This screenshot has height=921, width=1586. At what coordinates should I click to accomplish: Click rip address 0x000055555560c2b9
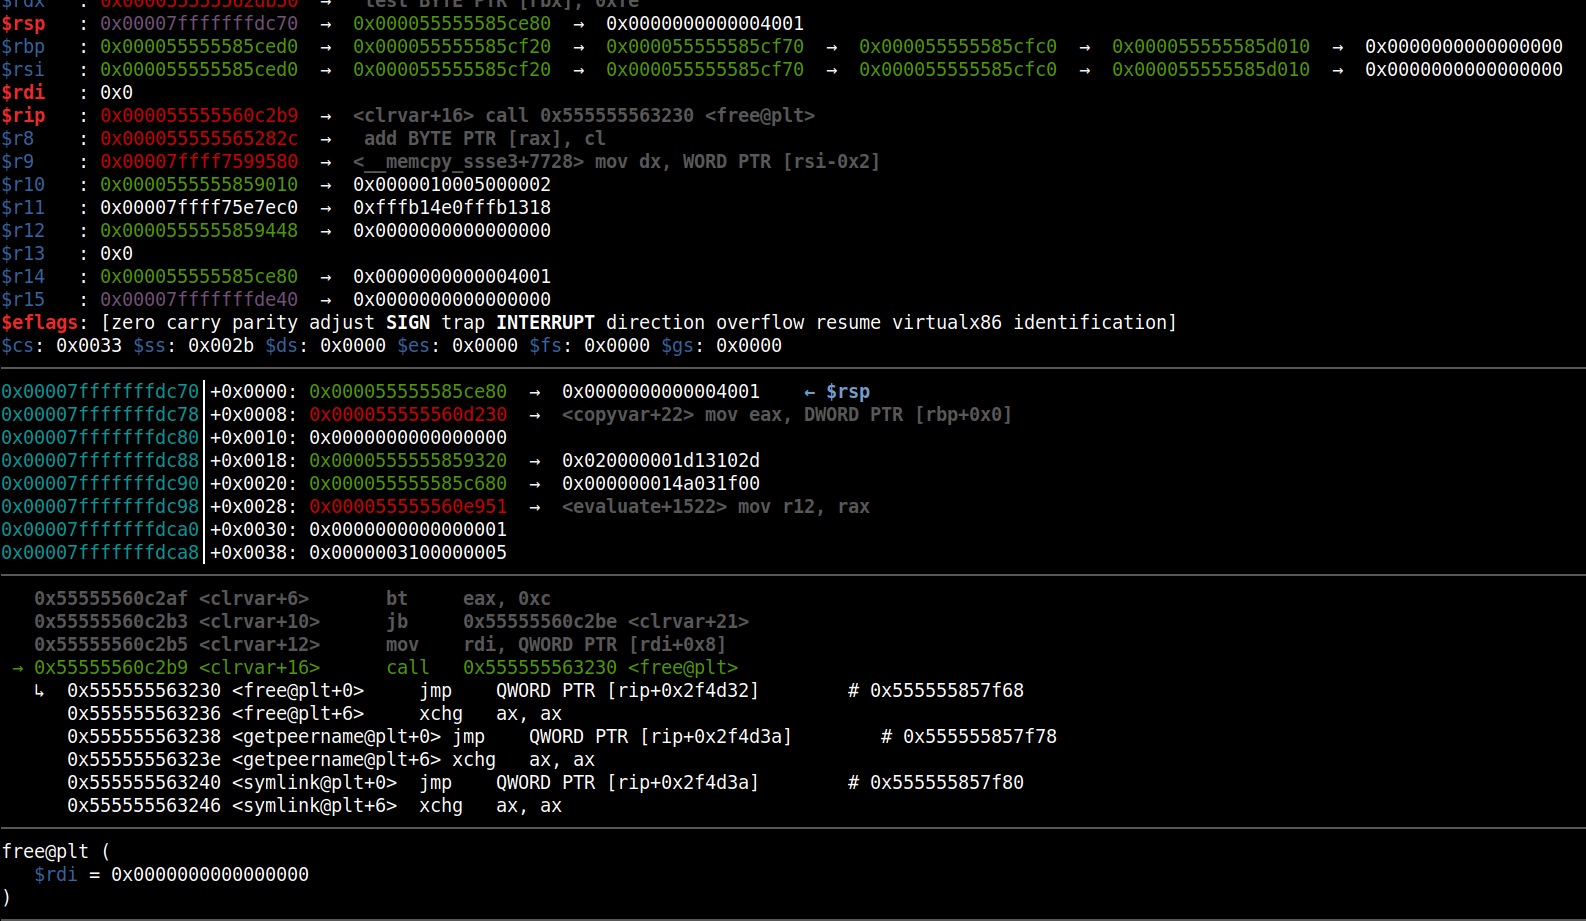(x=199, y=115)
